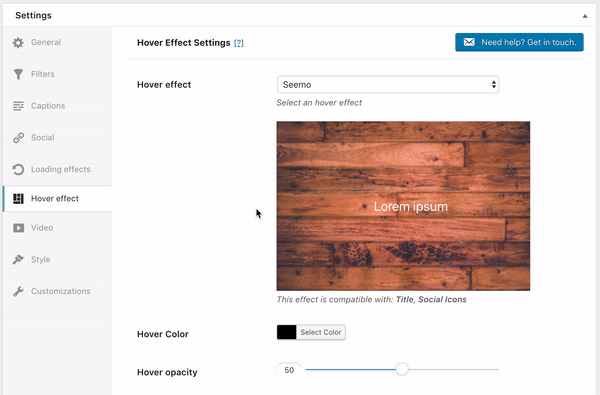Click the Select Color button
The width and height of the screenshot is (600, 395).
click(321, 332)
